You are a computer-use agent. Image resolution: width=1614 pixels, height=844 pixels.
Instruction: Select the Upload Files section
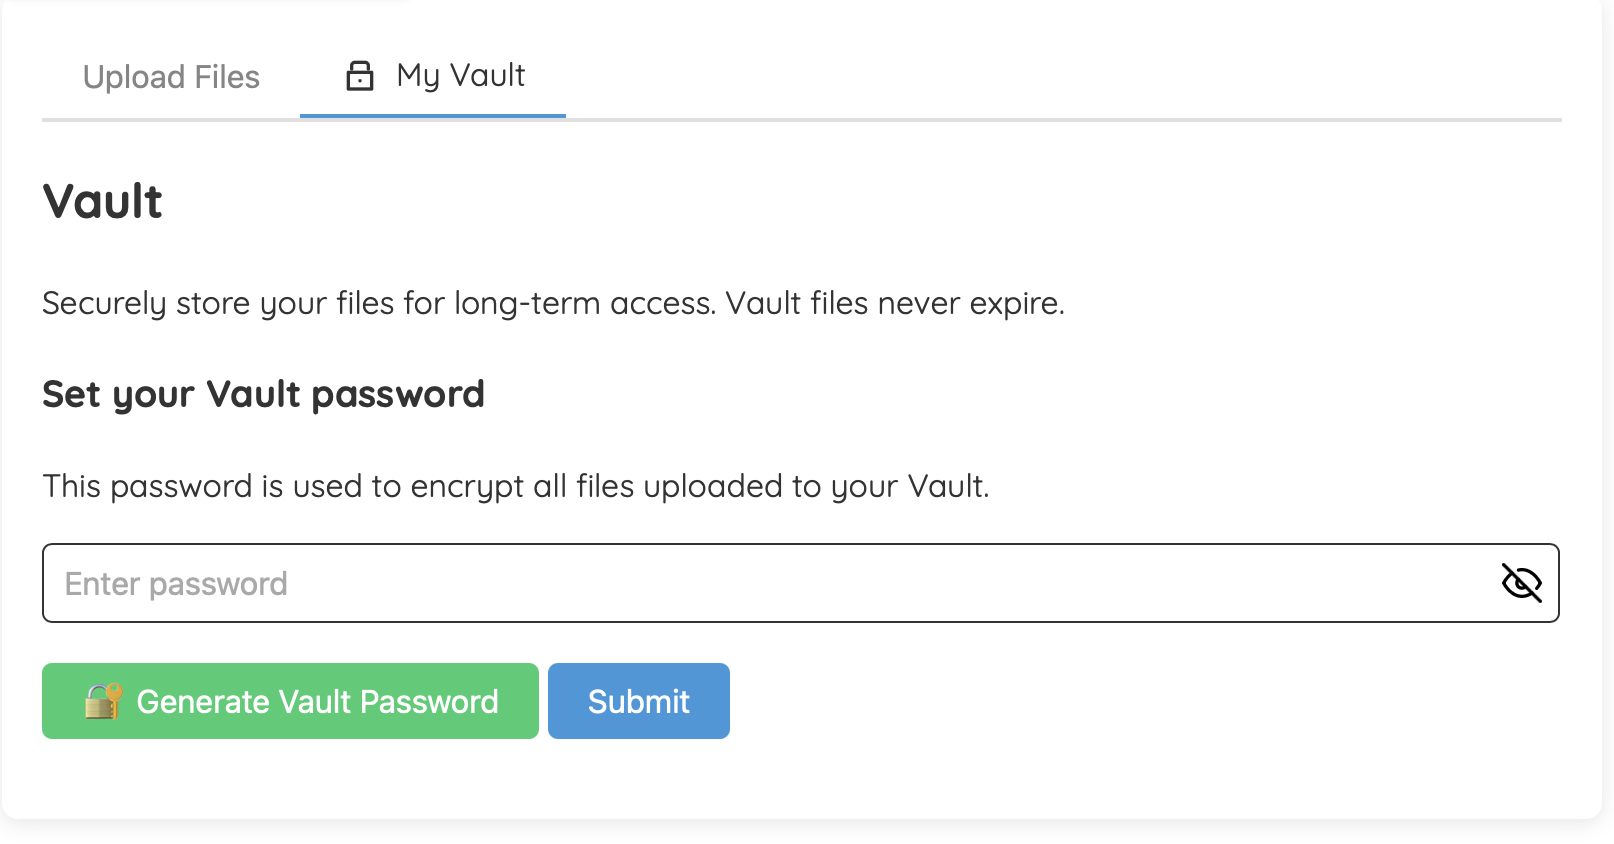click(x=171, y=77)
